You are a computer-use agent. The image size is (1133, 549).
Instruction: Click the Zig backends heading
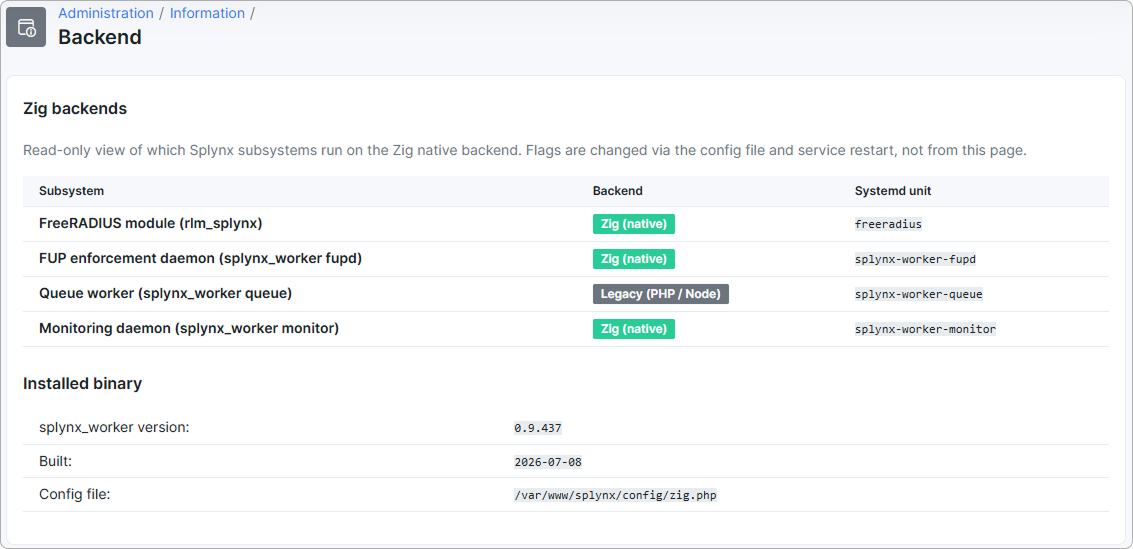click(75, 108)
